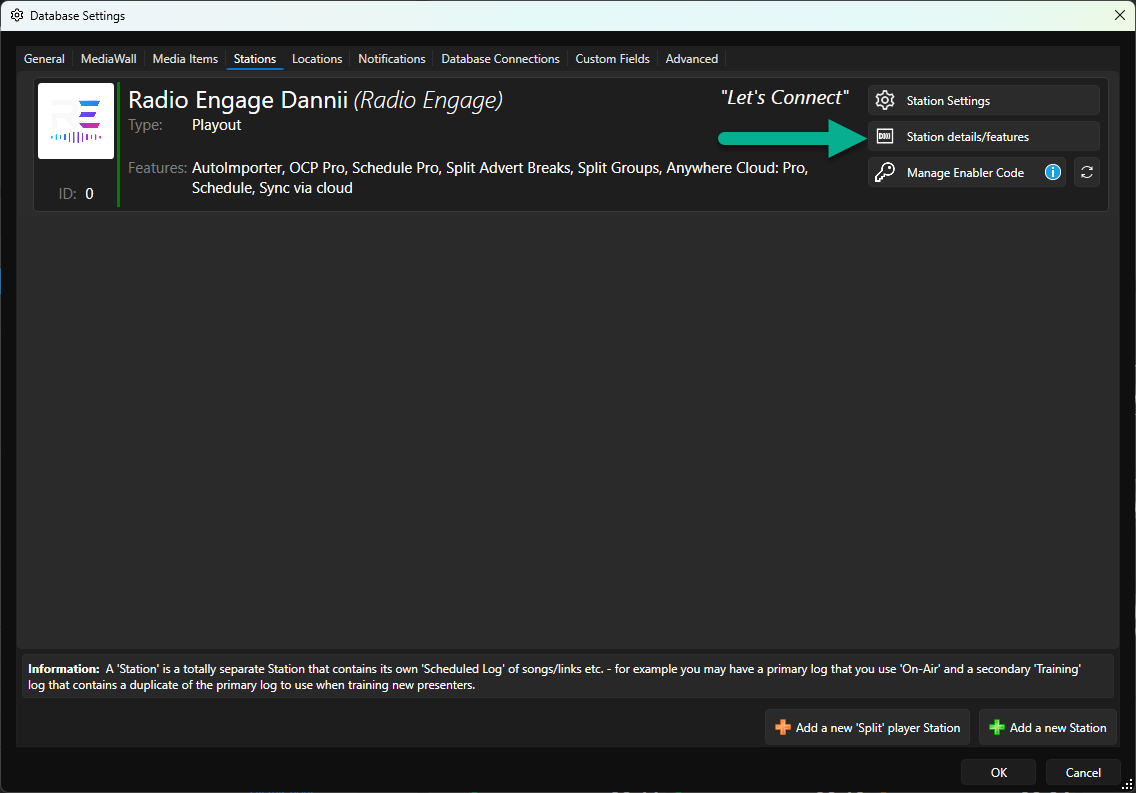
Task: Click the refresh arrows icon button
Action: click(x=1087, y=172)
